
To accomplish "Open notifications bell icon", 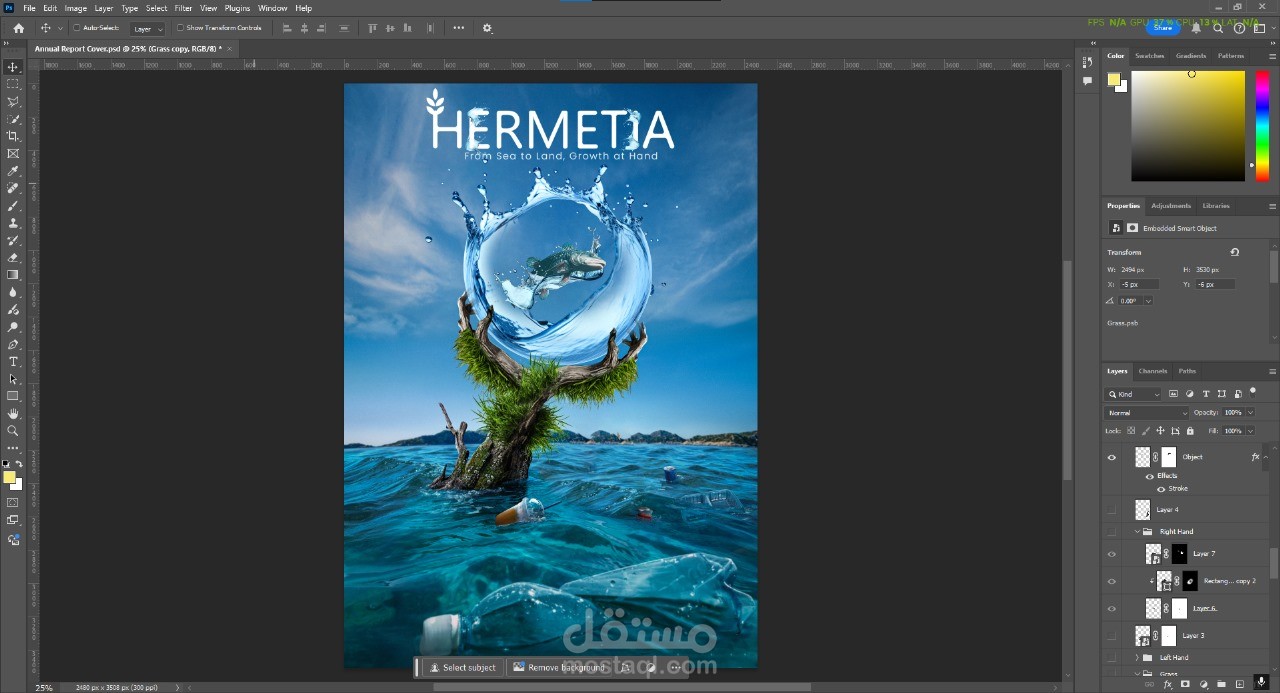I will click(1196, 28).
